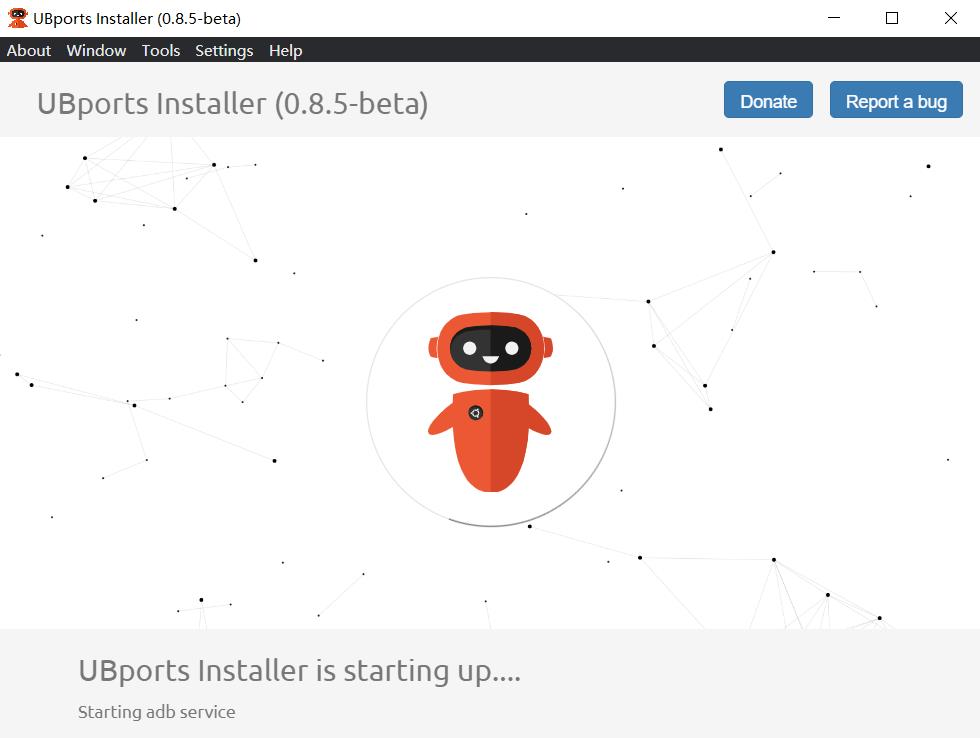Viewport: 980px width, 738px height.
Task: Open the Help menu
Action: point(285,50)
